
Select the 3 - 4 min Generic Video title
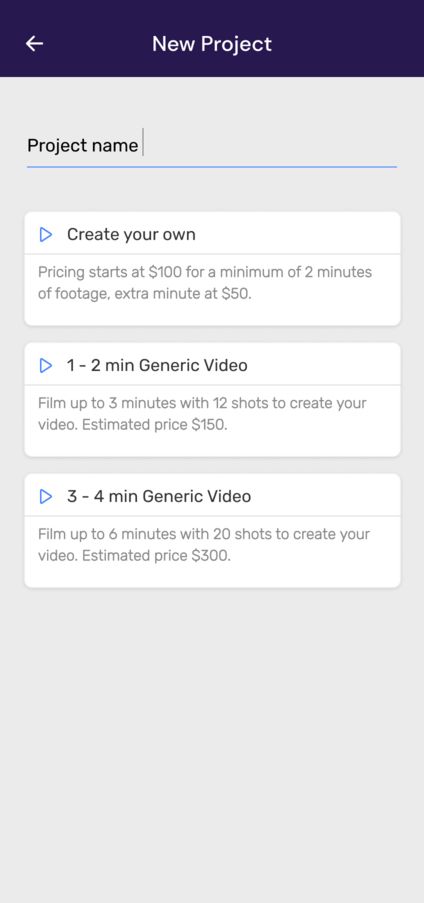coord(159,496)
